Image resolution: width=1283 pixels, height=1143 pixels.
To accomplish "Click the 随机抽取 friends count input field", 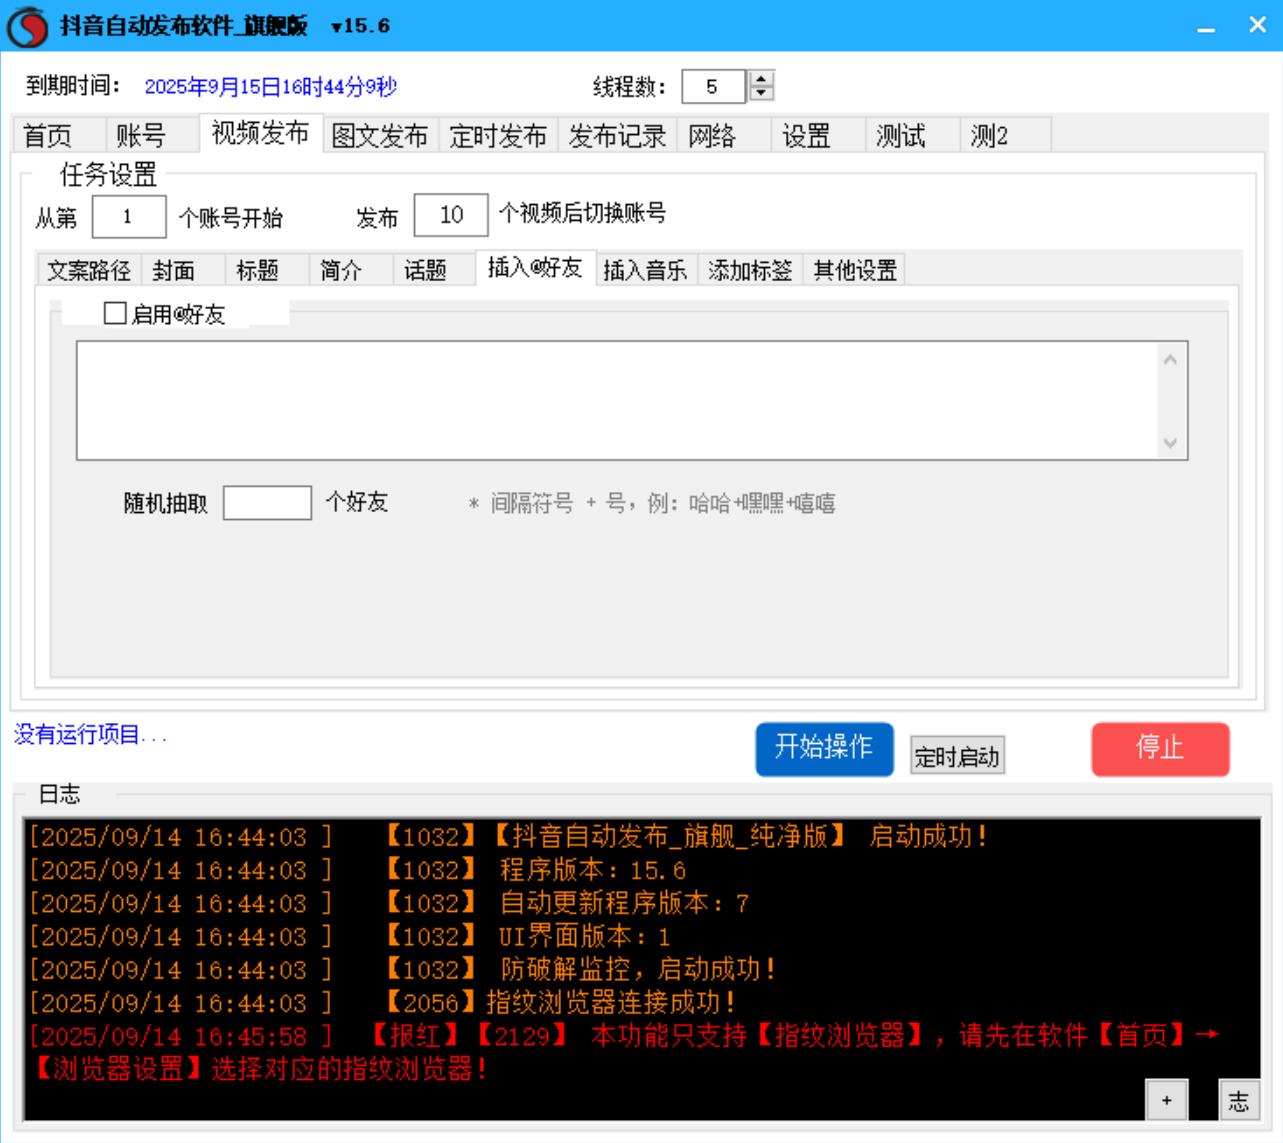I will tap(268, 500).
